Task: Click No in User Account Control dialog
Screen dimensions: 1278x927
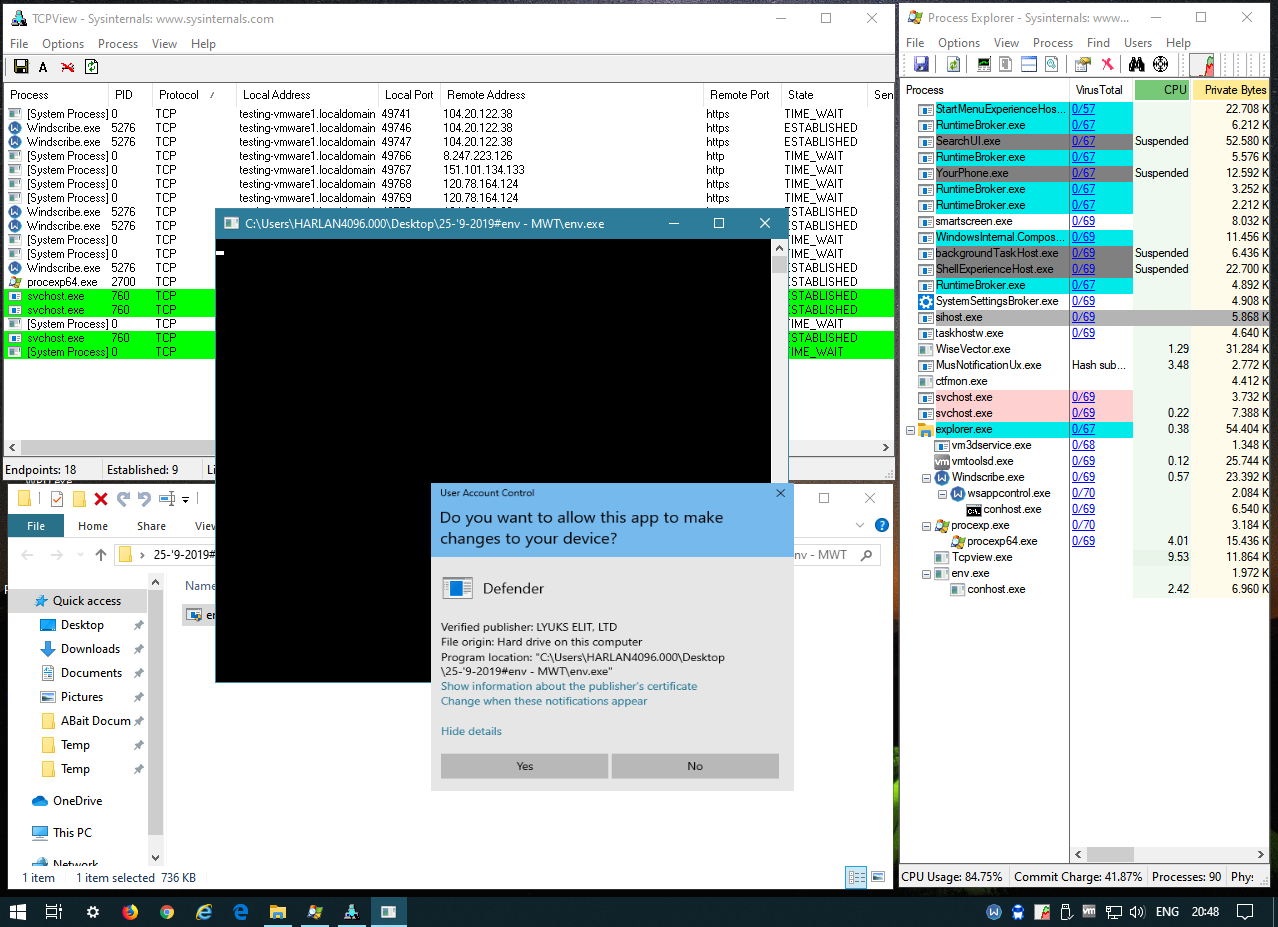Action: click(x=695, y=766)
